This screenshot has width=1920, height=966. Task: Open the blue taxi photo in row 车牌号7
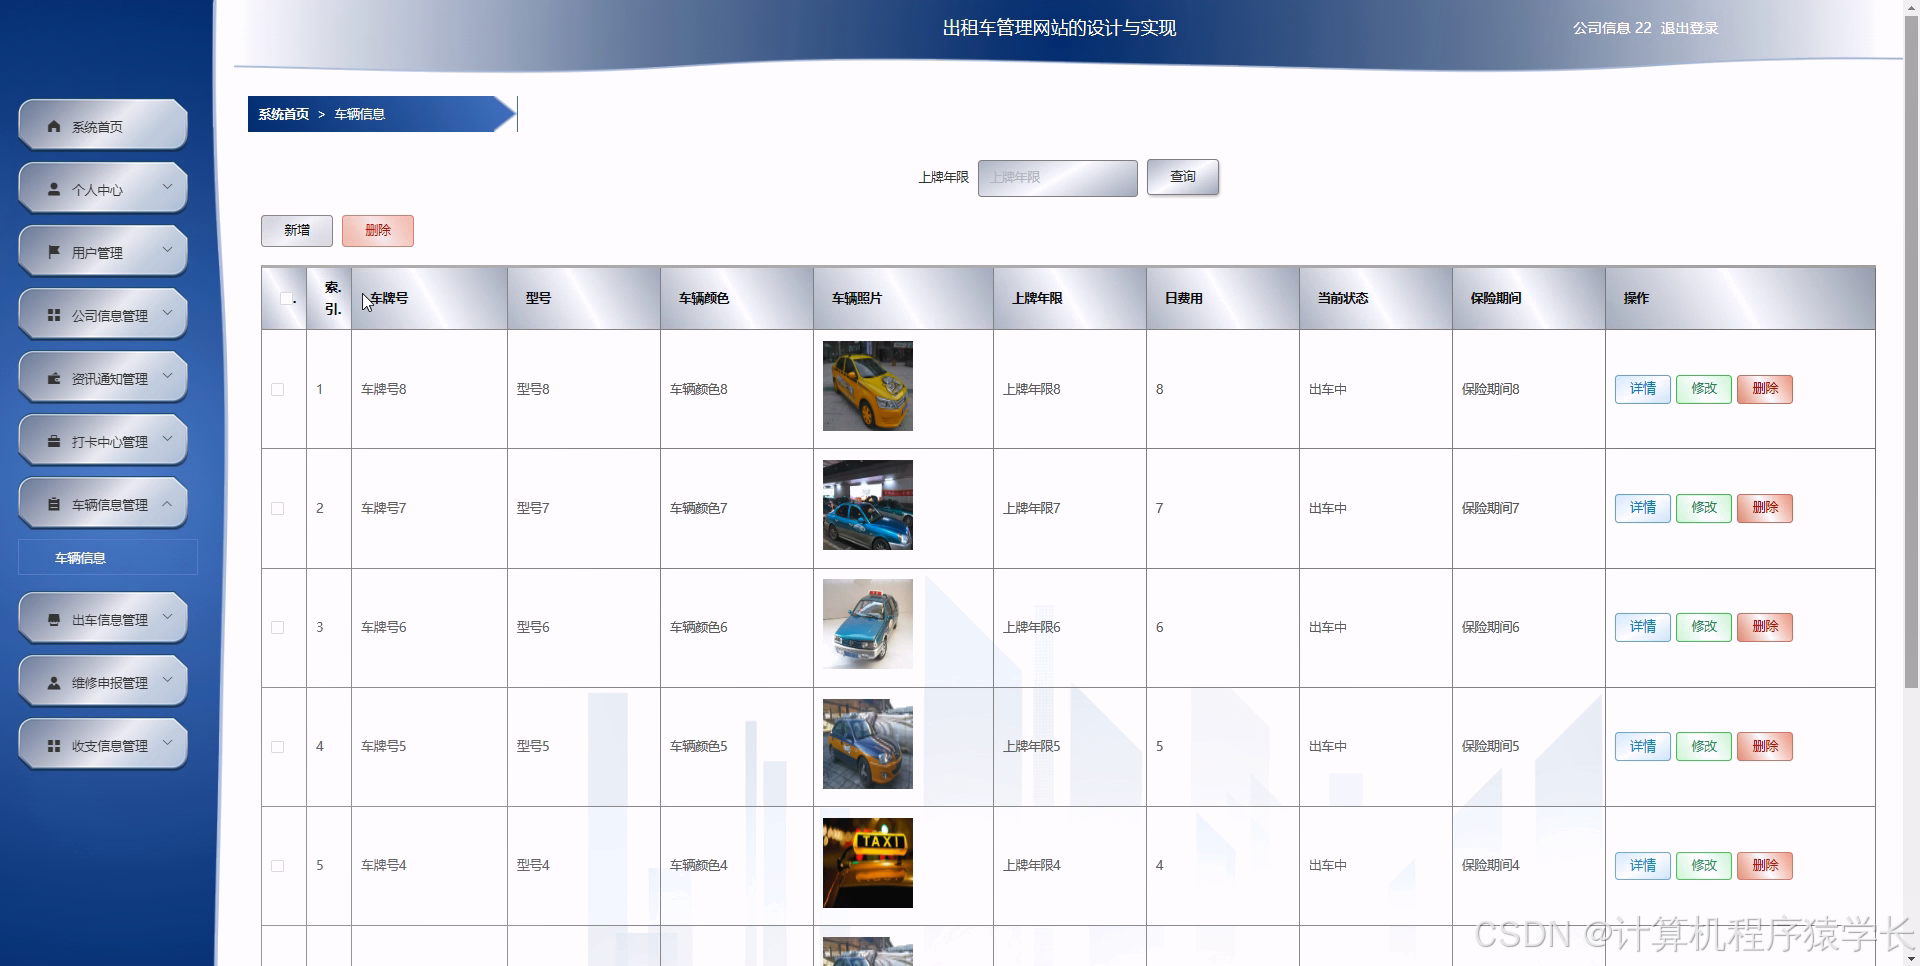tap(868, 505)
